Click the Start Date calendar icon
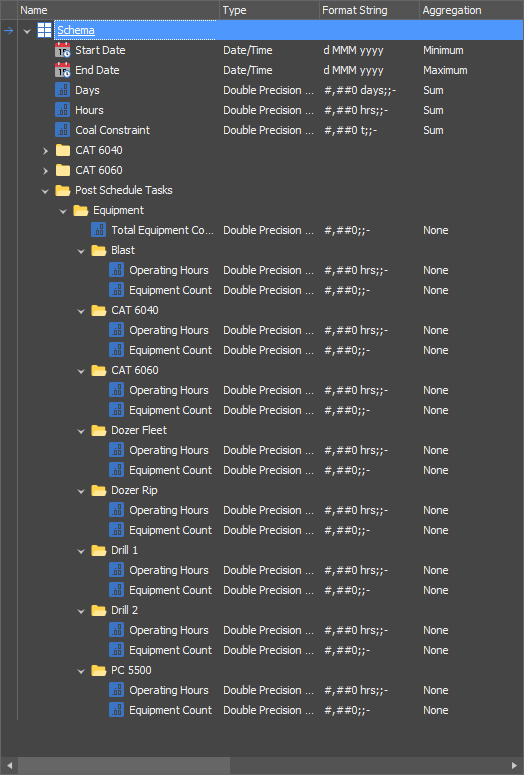Image resolution: width=524 pixels, height=775 pixels. pos(62,50)
